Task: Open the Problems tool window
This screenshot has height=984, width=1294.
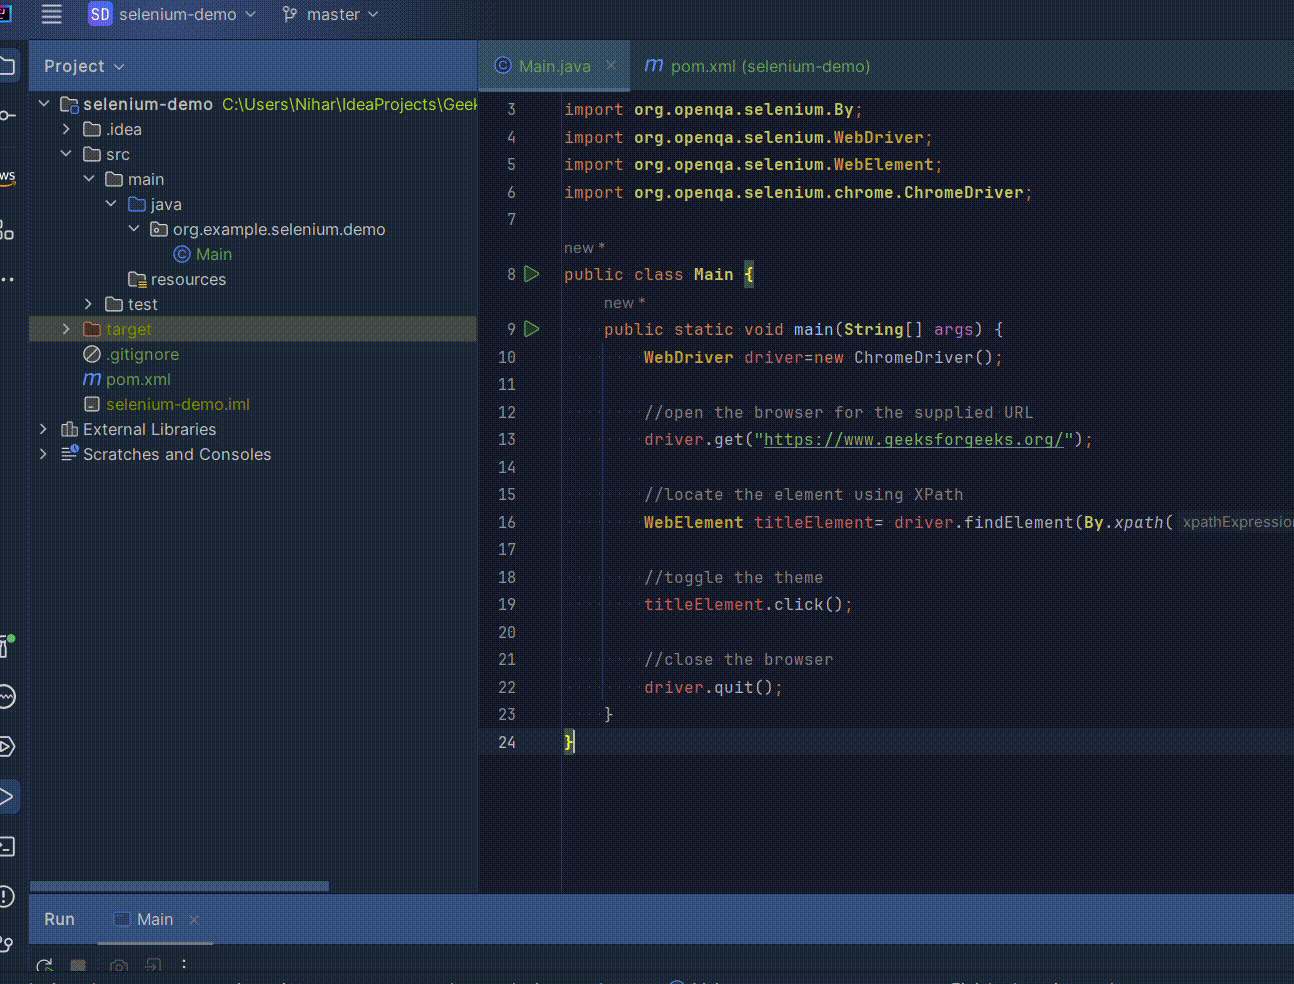Action: click(x=7, y=896)
